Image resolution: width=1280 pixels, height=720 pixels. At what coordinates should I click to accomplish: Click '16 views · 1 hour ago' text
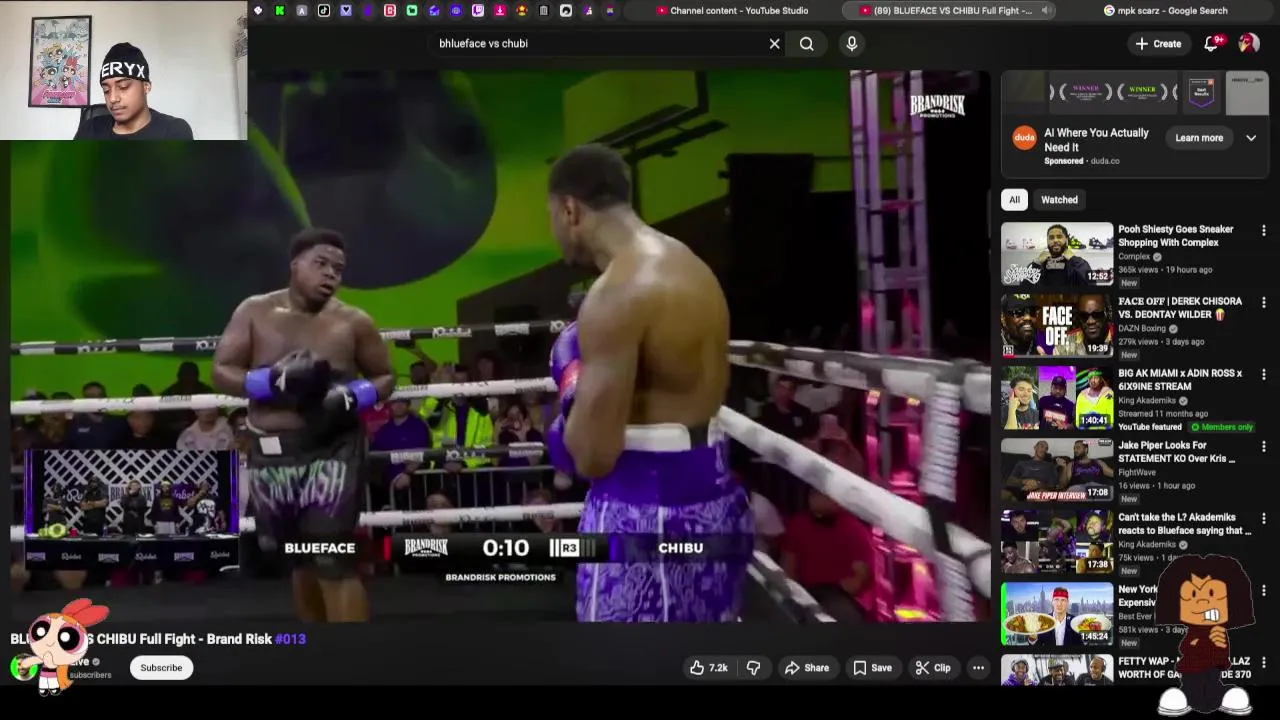click(x=1156, y=486)
